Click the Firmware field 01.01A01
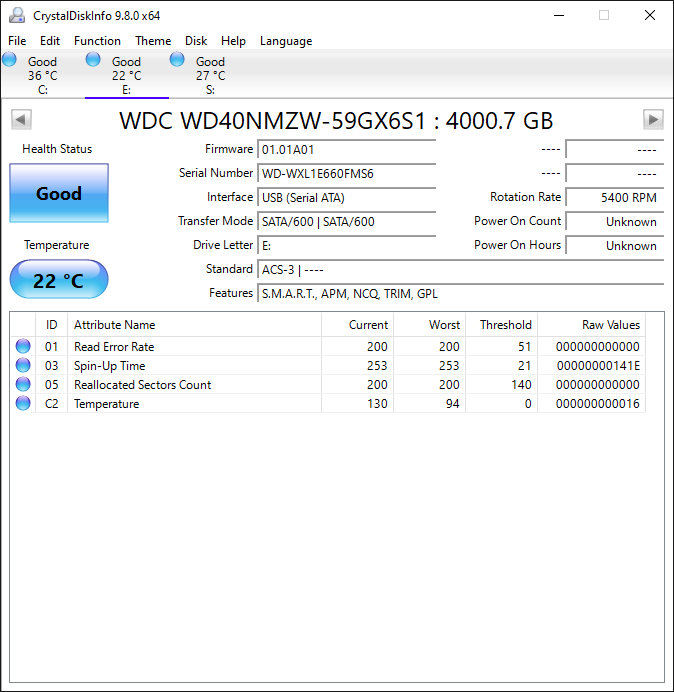Image resolution: width=674 pixels, height=692 pixels. tap(347, 150)
